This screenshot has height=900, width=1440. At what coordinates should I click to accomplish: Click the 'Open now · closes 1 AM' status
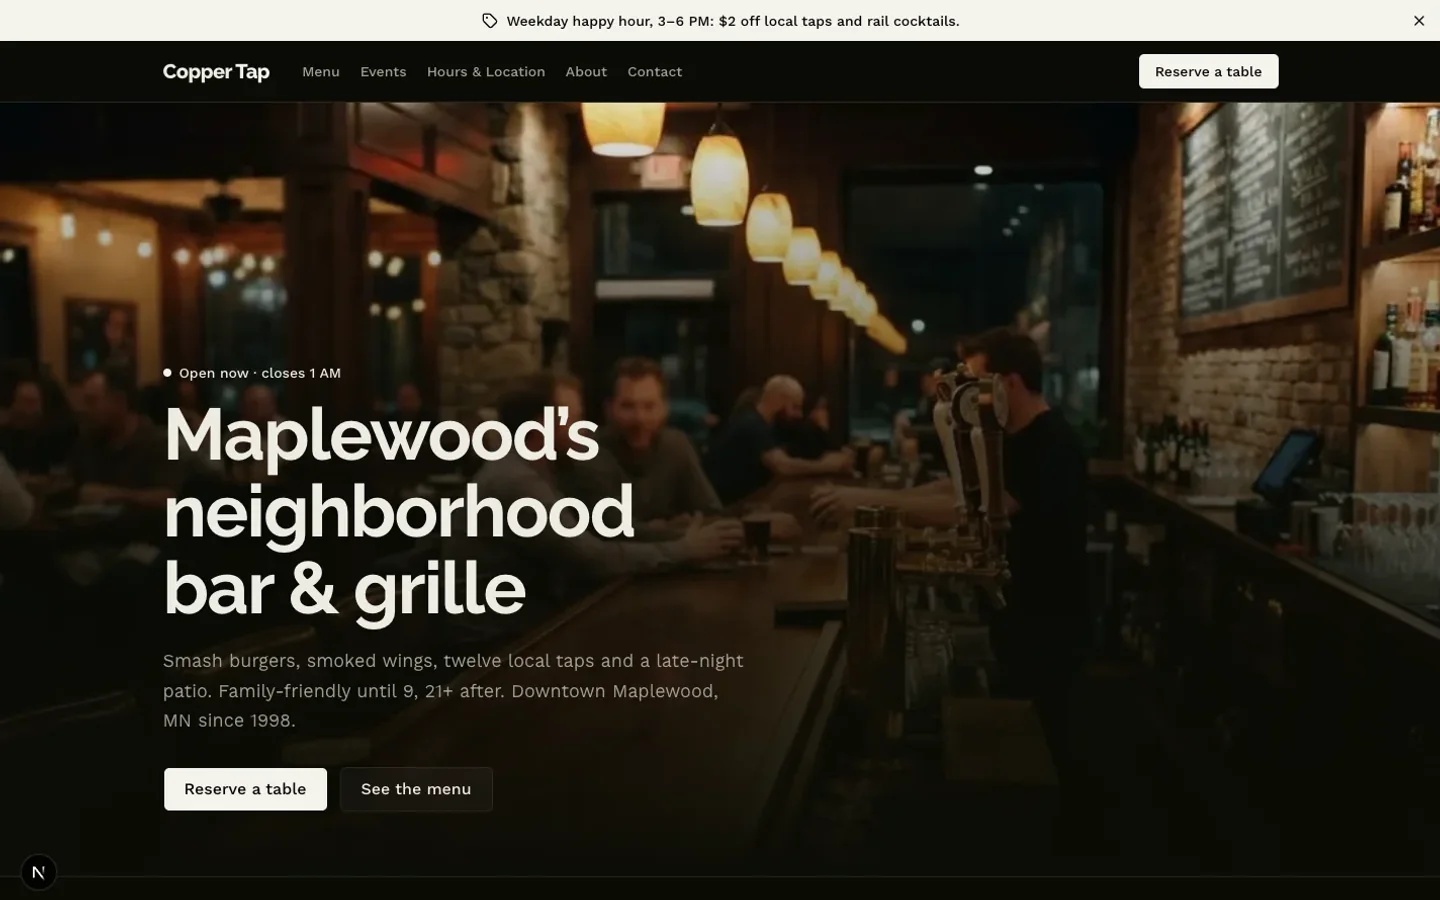(x=252, y=373)
